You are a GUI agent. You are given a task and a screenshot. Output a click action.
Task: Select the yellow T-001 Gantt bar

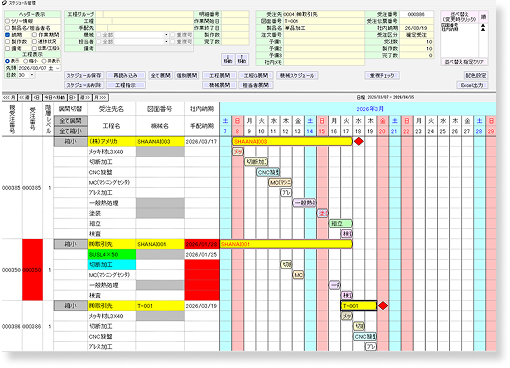[x=359, y=306]
